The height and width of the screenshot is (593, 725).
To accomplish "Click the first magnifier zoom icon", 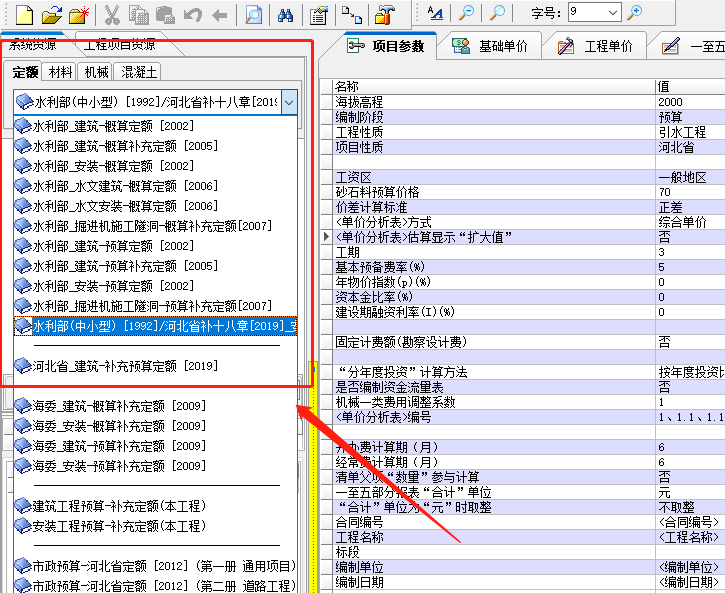I will 466,13.
